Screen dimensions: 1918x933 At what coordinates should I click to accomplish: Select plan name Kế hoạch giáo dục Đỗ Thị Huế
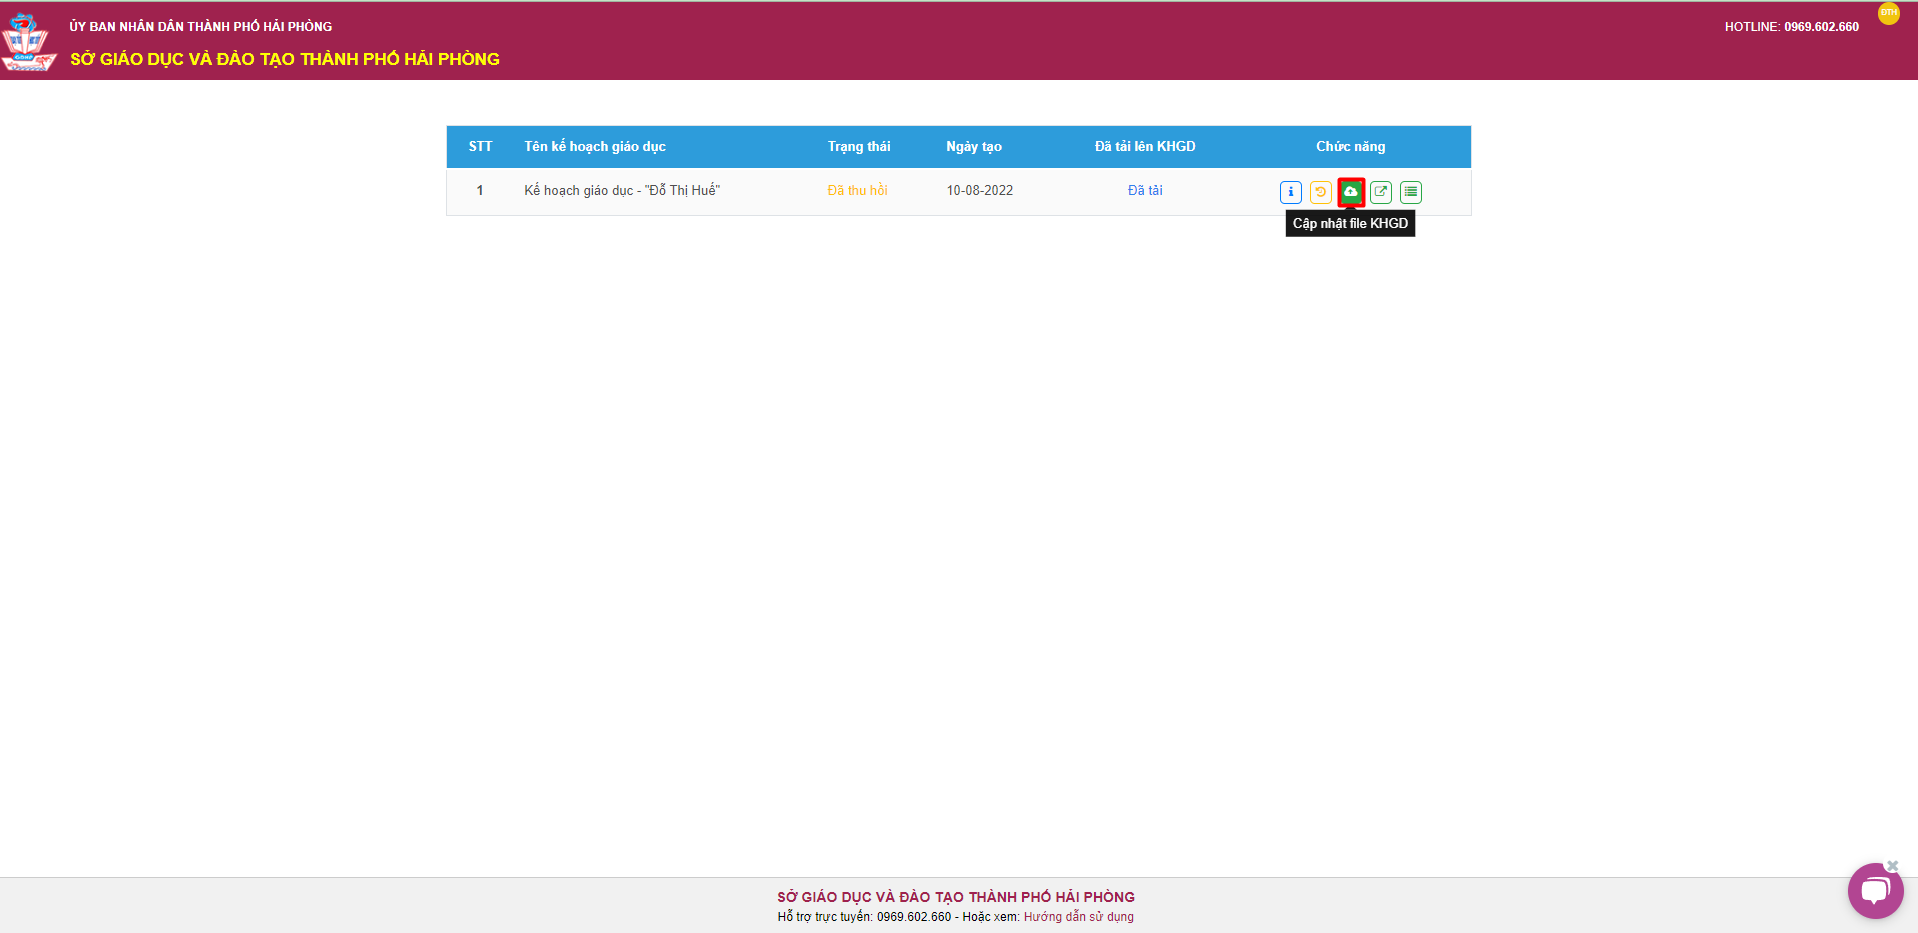pos(621,191)
